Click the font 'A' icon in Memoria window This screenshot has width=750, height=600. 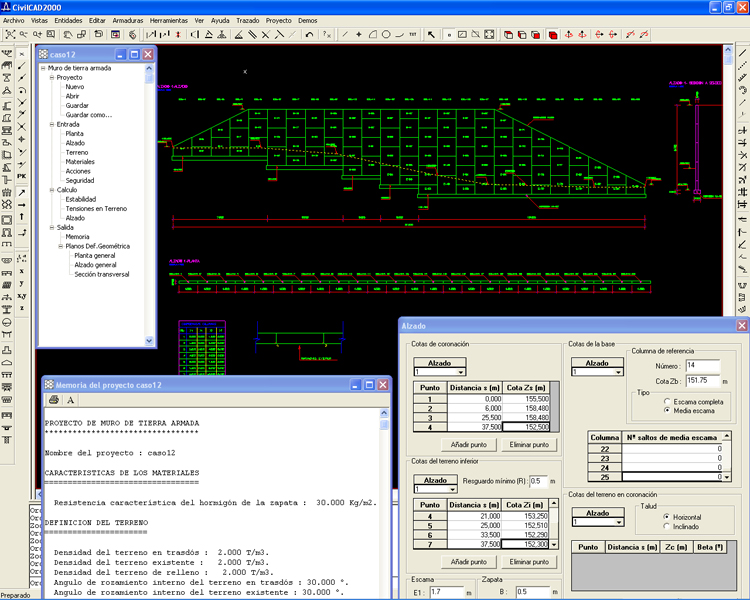point(71,400)
